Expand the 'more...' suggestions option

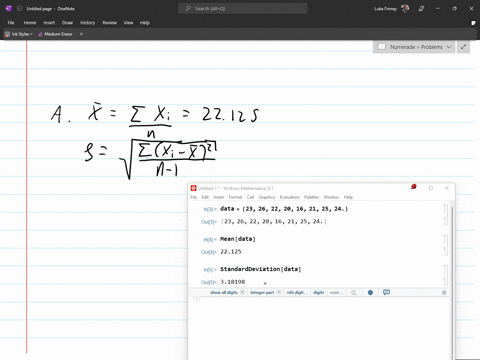point(335,292)
